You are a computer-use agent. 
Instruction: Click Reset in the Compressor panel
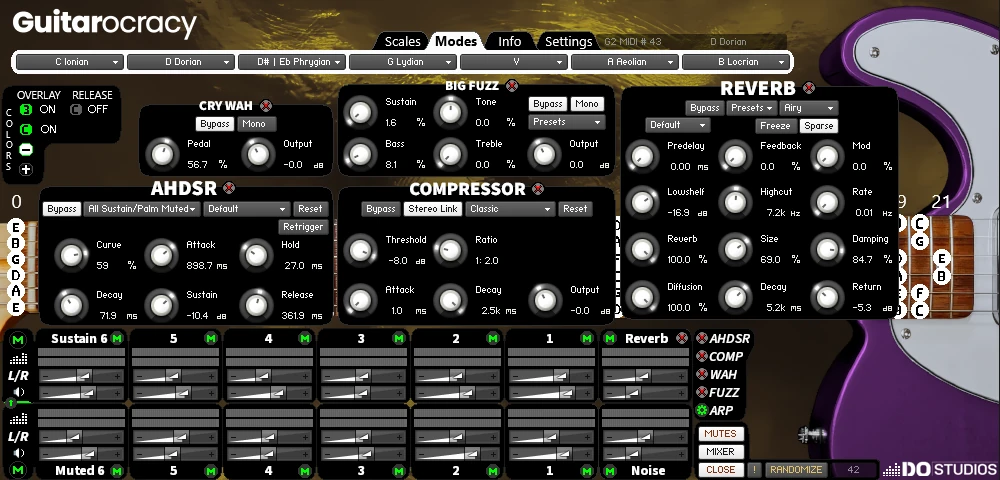pyautogui.click(x=575, y=208)
